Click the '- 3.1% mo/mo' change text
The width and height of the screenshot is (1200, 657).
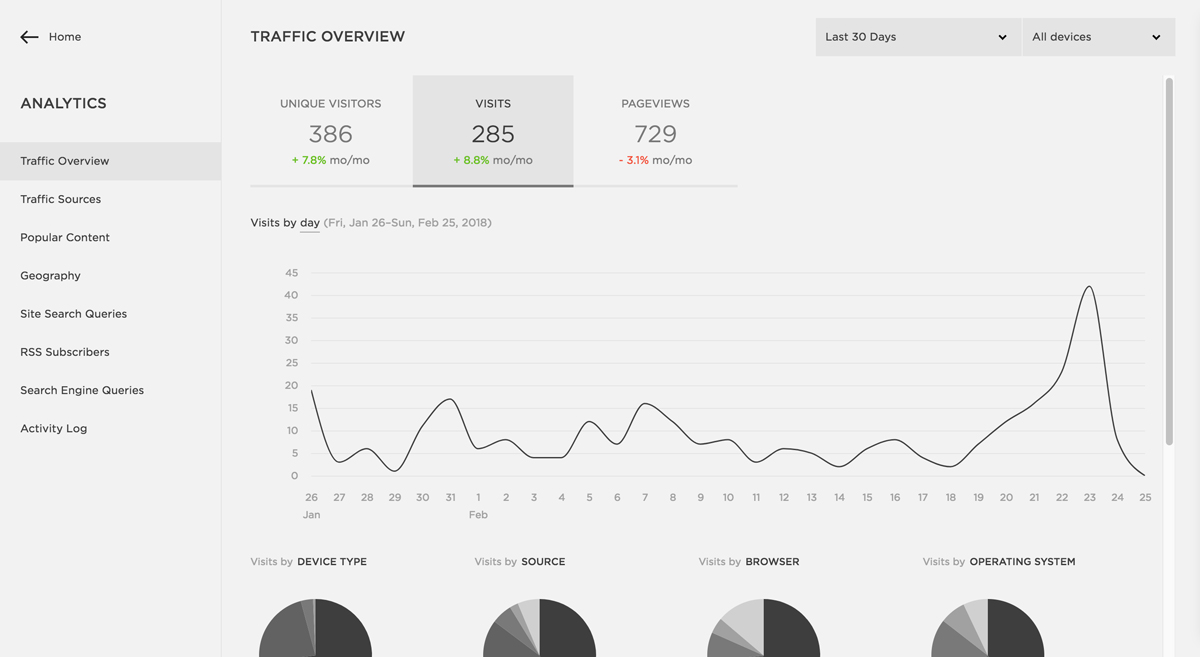coord(655,160)
